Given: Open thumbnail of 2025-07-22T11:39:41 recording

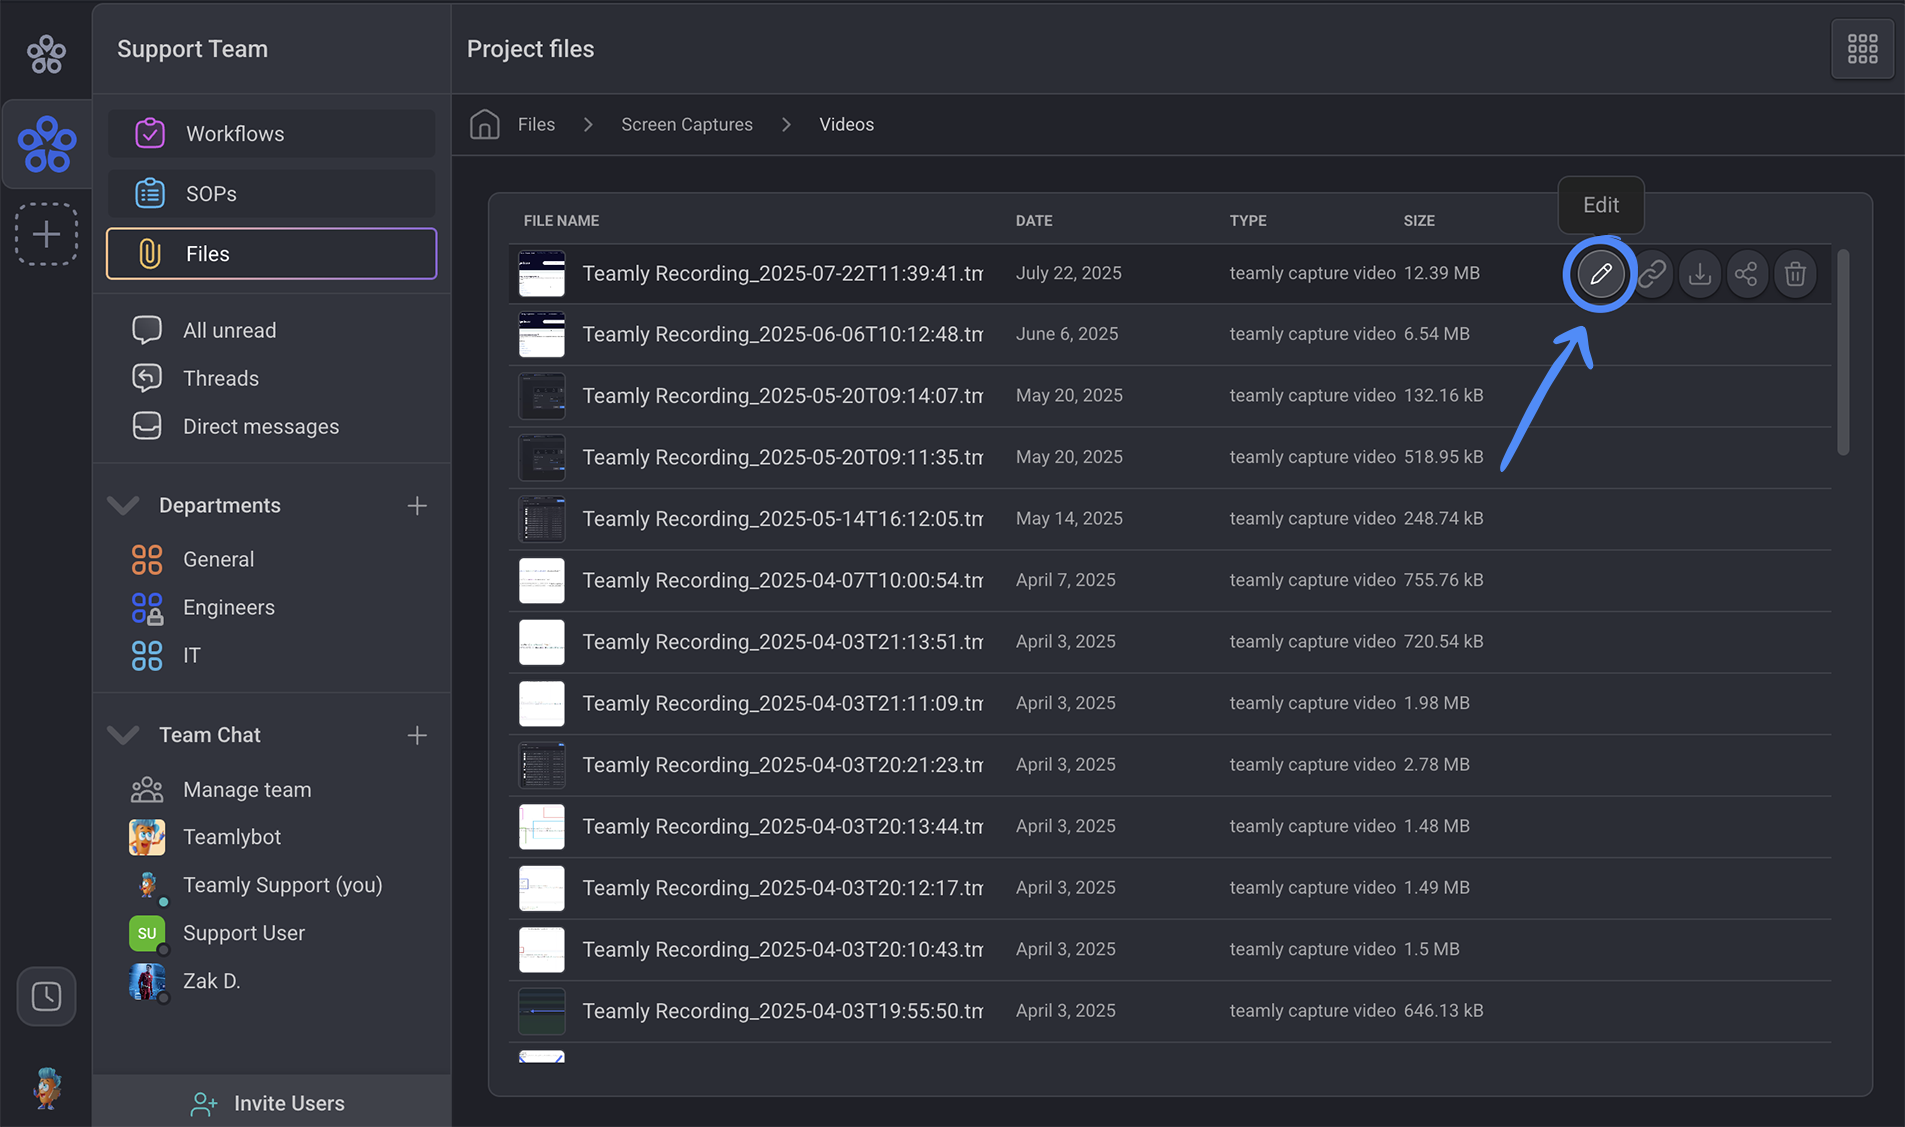Looking at the screenshot, I should coord(541,273).
